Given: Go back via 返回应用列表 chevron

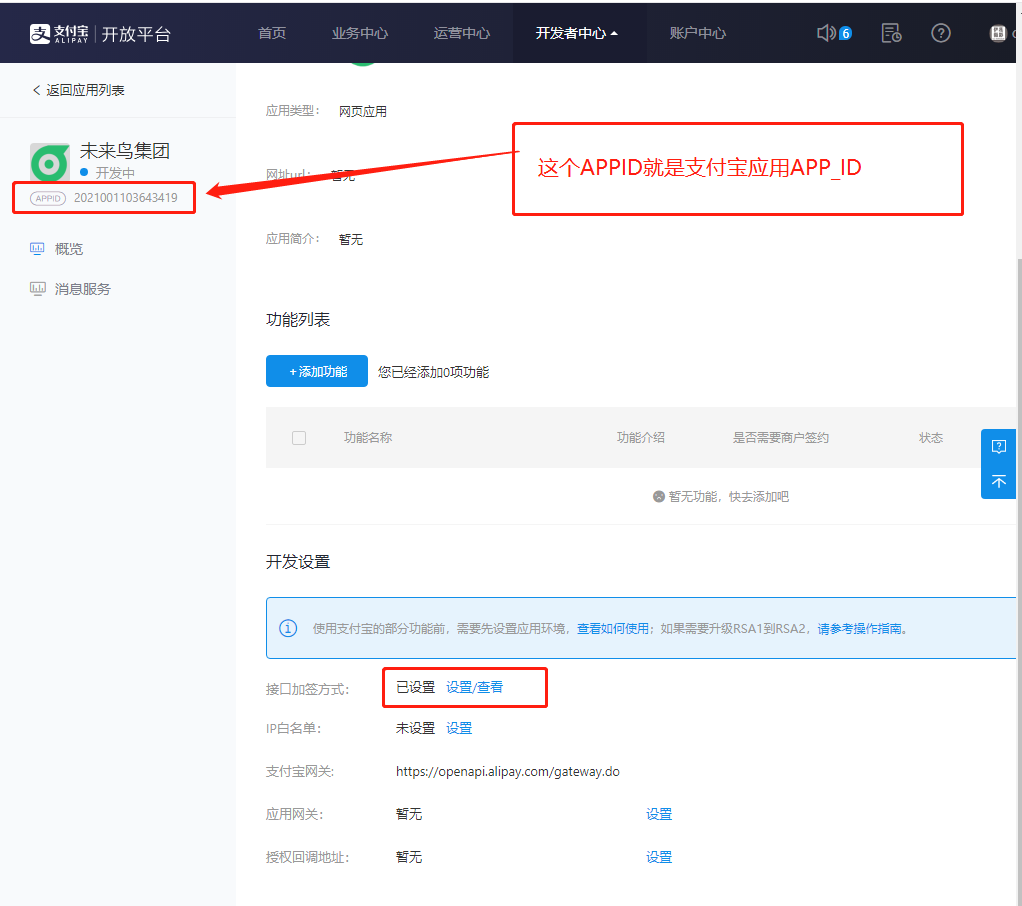Looking at the screenshot, I should (37, 90).
